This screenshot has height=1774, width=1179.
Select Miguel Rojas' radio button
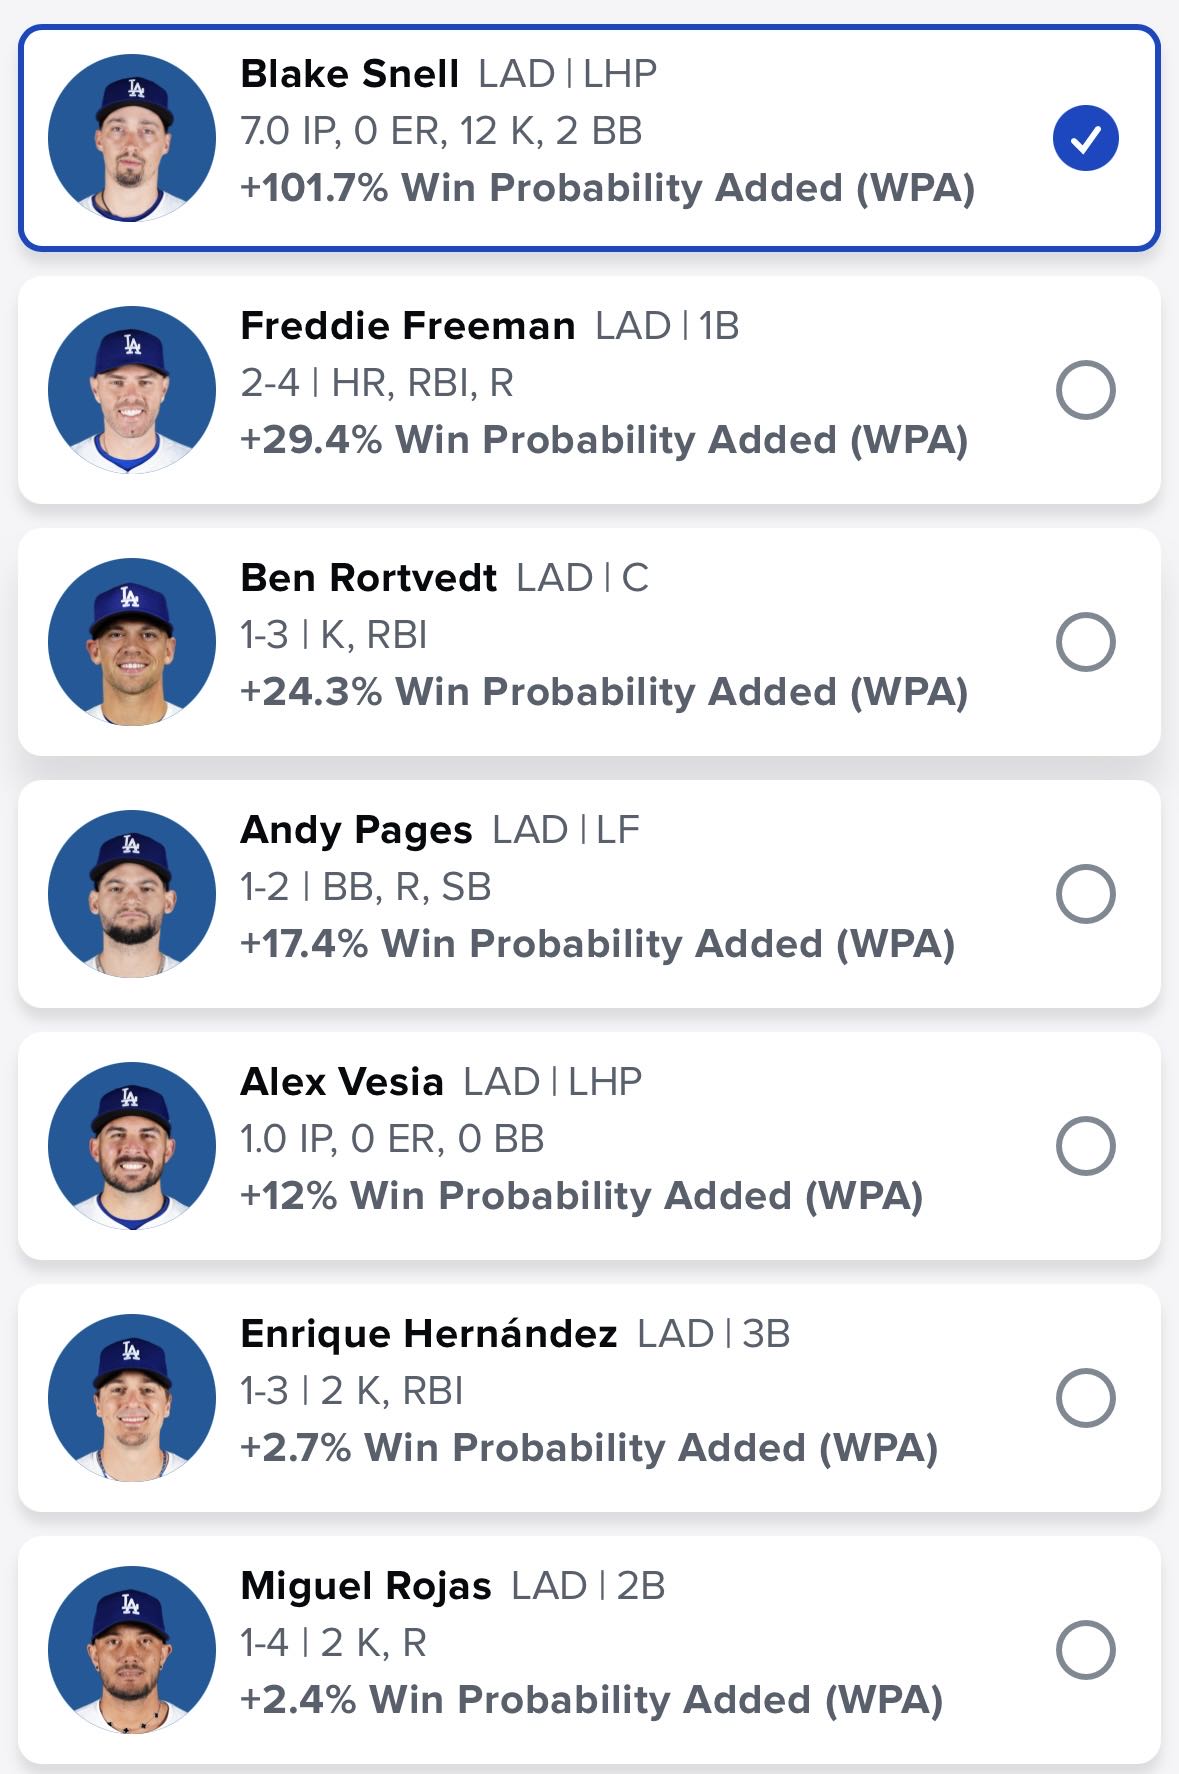point(1085,1650)
